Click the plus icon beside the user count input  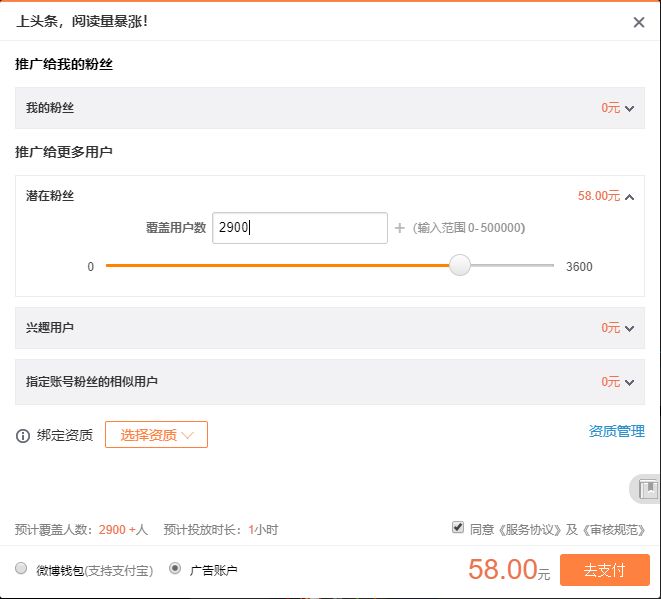tap(399, 228)
